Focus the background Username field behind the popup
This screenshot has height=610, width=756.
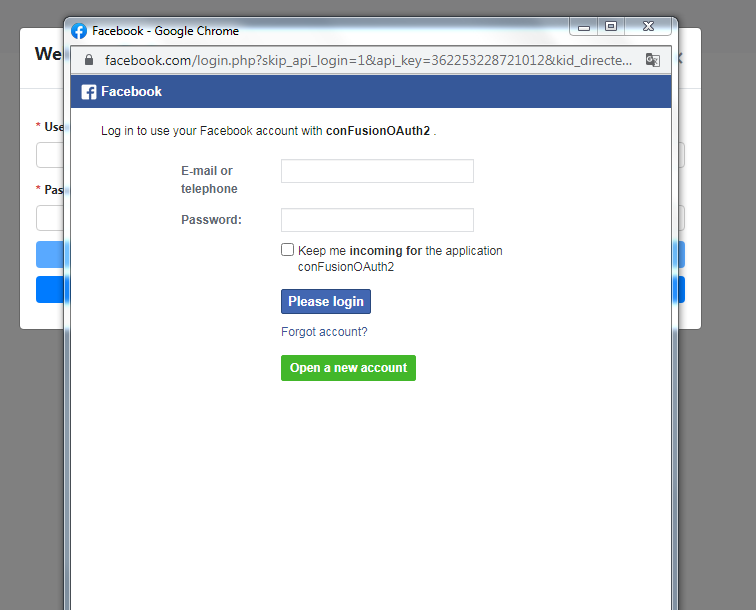[50, 155]
